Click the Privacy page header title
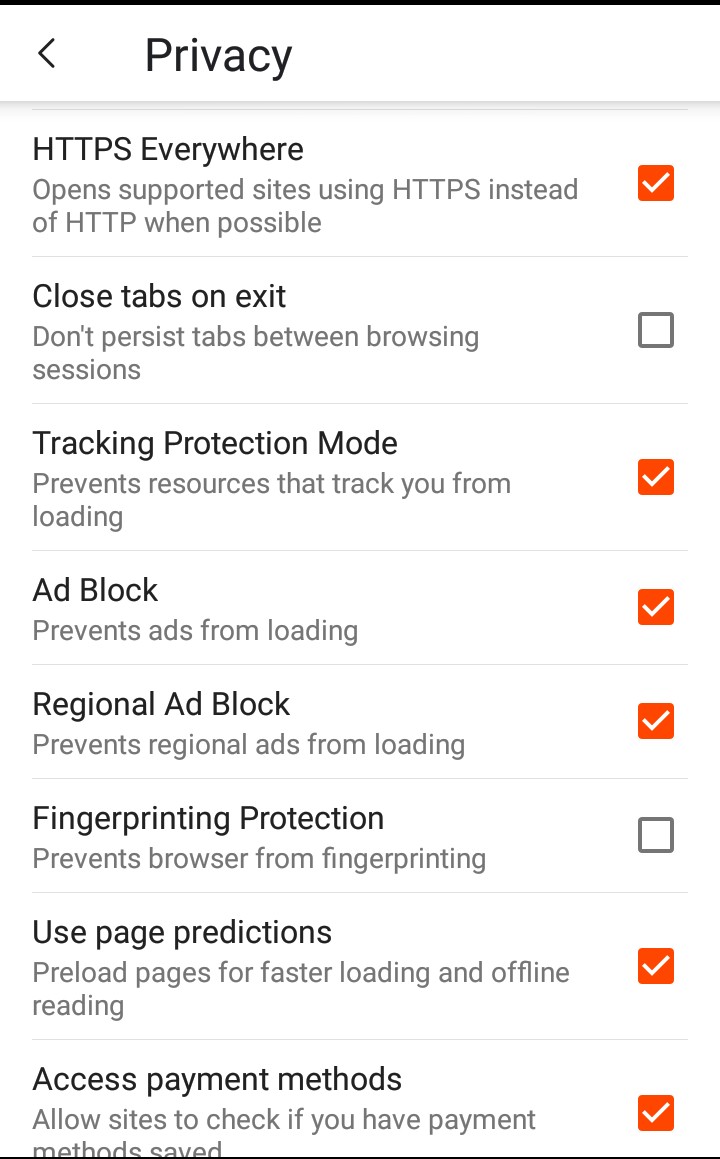 click(218, 55)
